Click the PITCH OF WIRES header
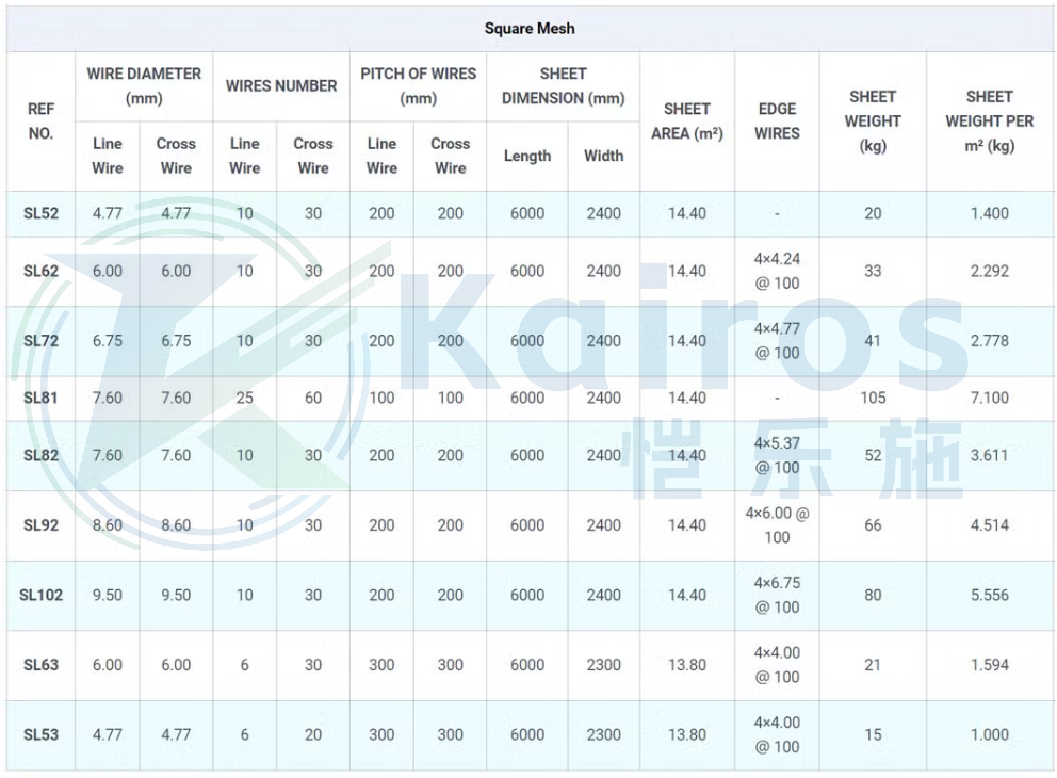 418,86
